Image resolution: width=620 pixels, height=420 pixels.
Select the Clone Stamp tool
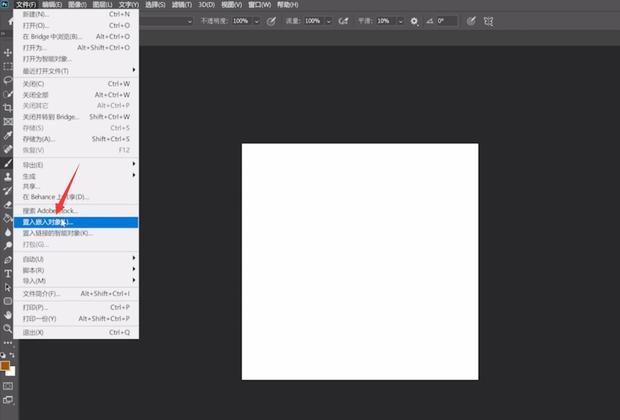click(8, 177)
